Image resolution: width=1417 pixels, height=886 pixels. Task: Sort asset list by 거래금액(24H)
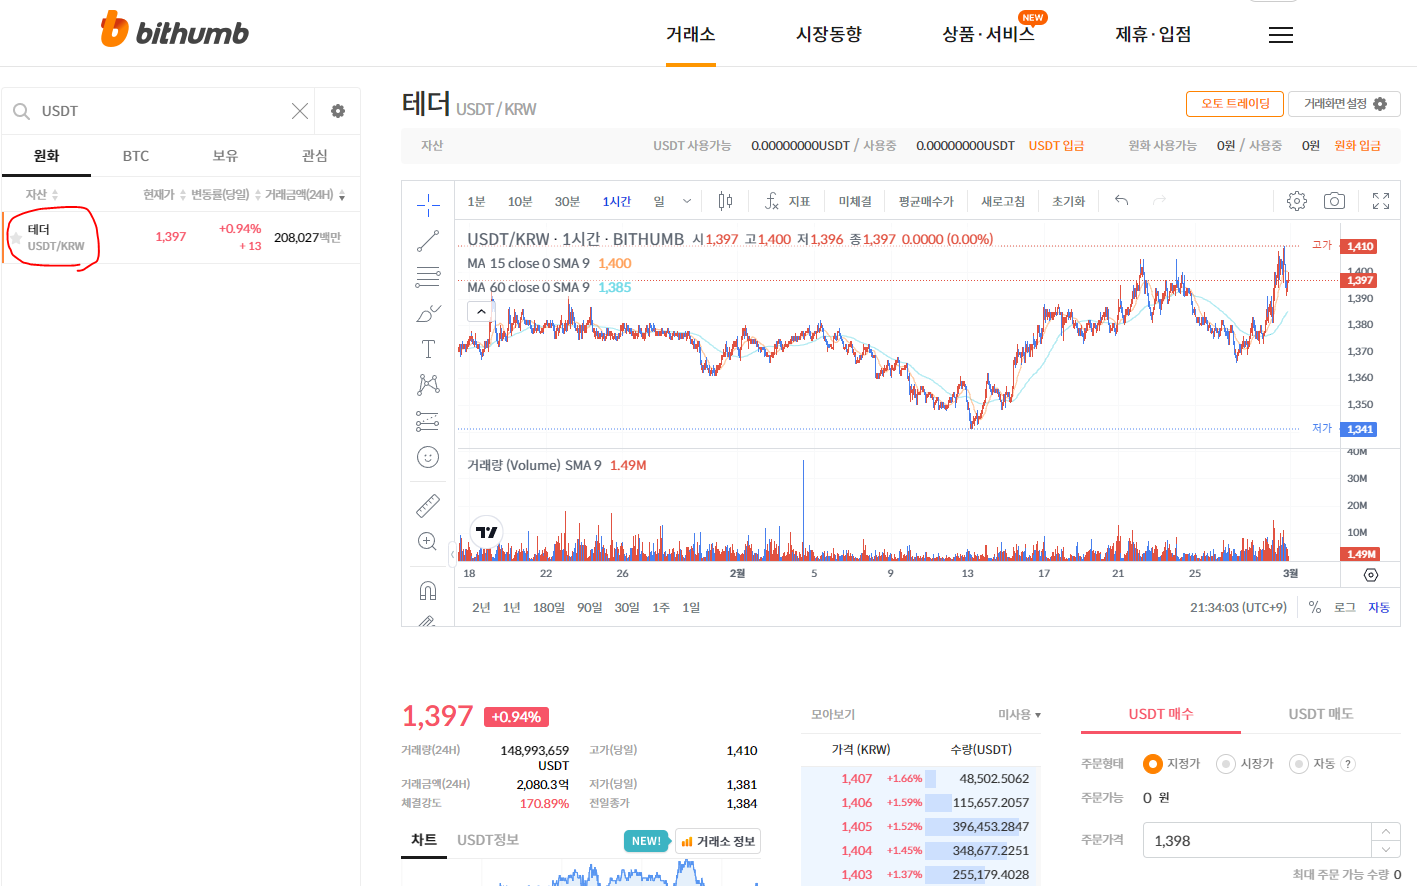point(305,194)
